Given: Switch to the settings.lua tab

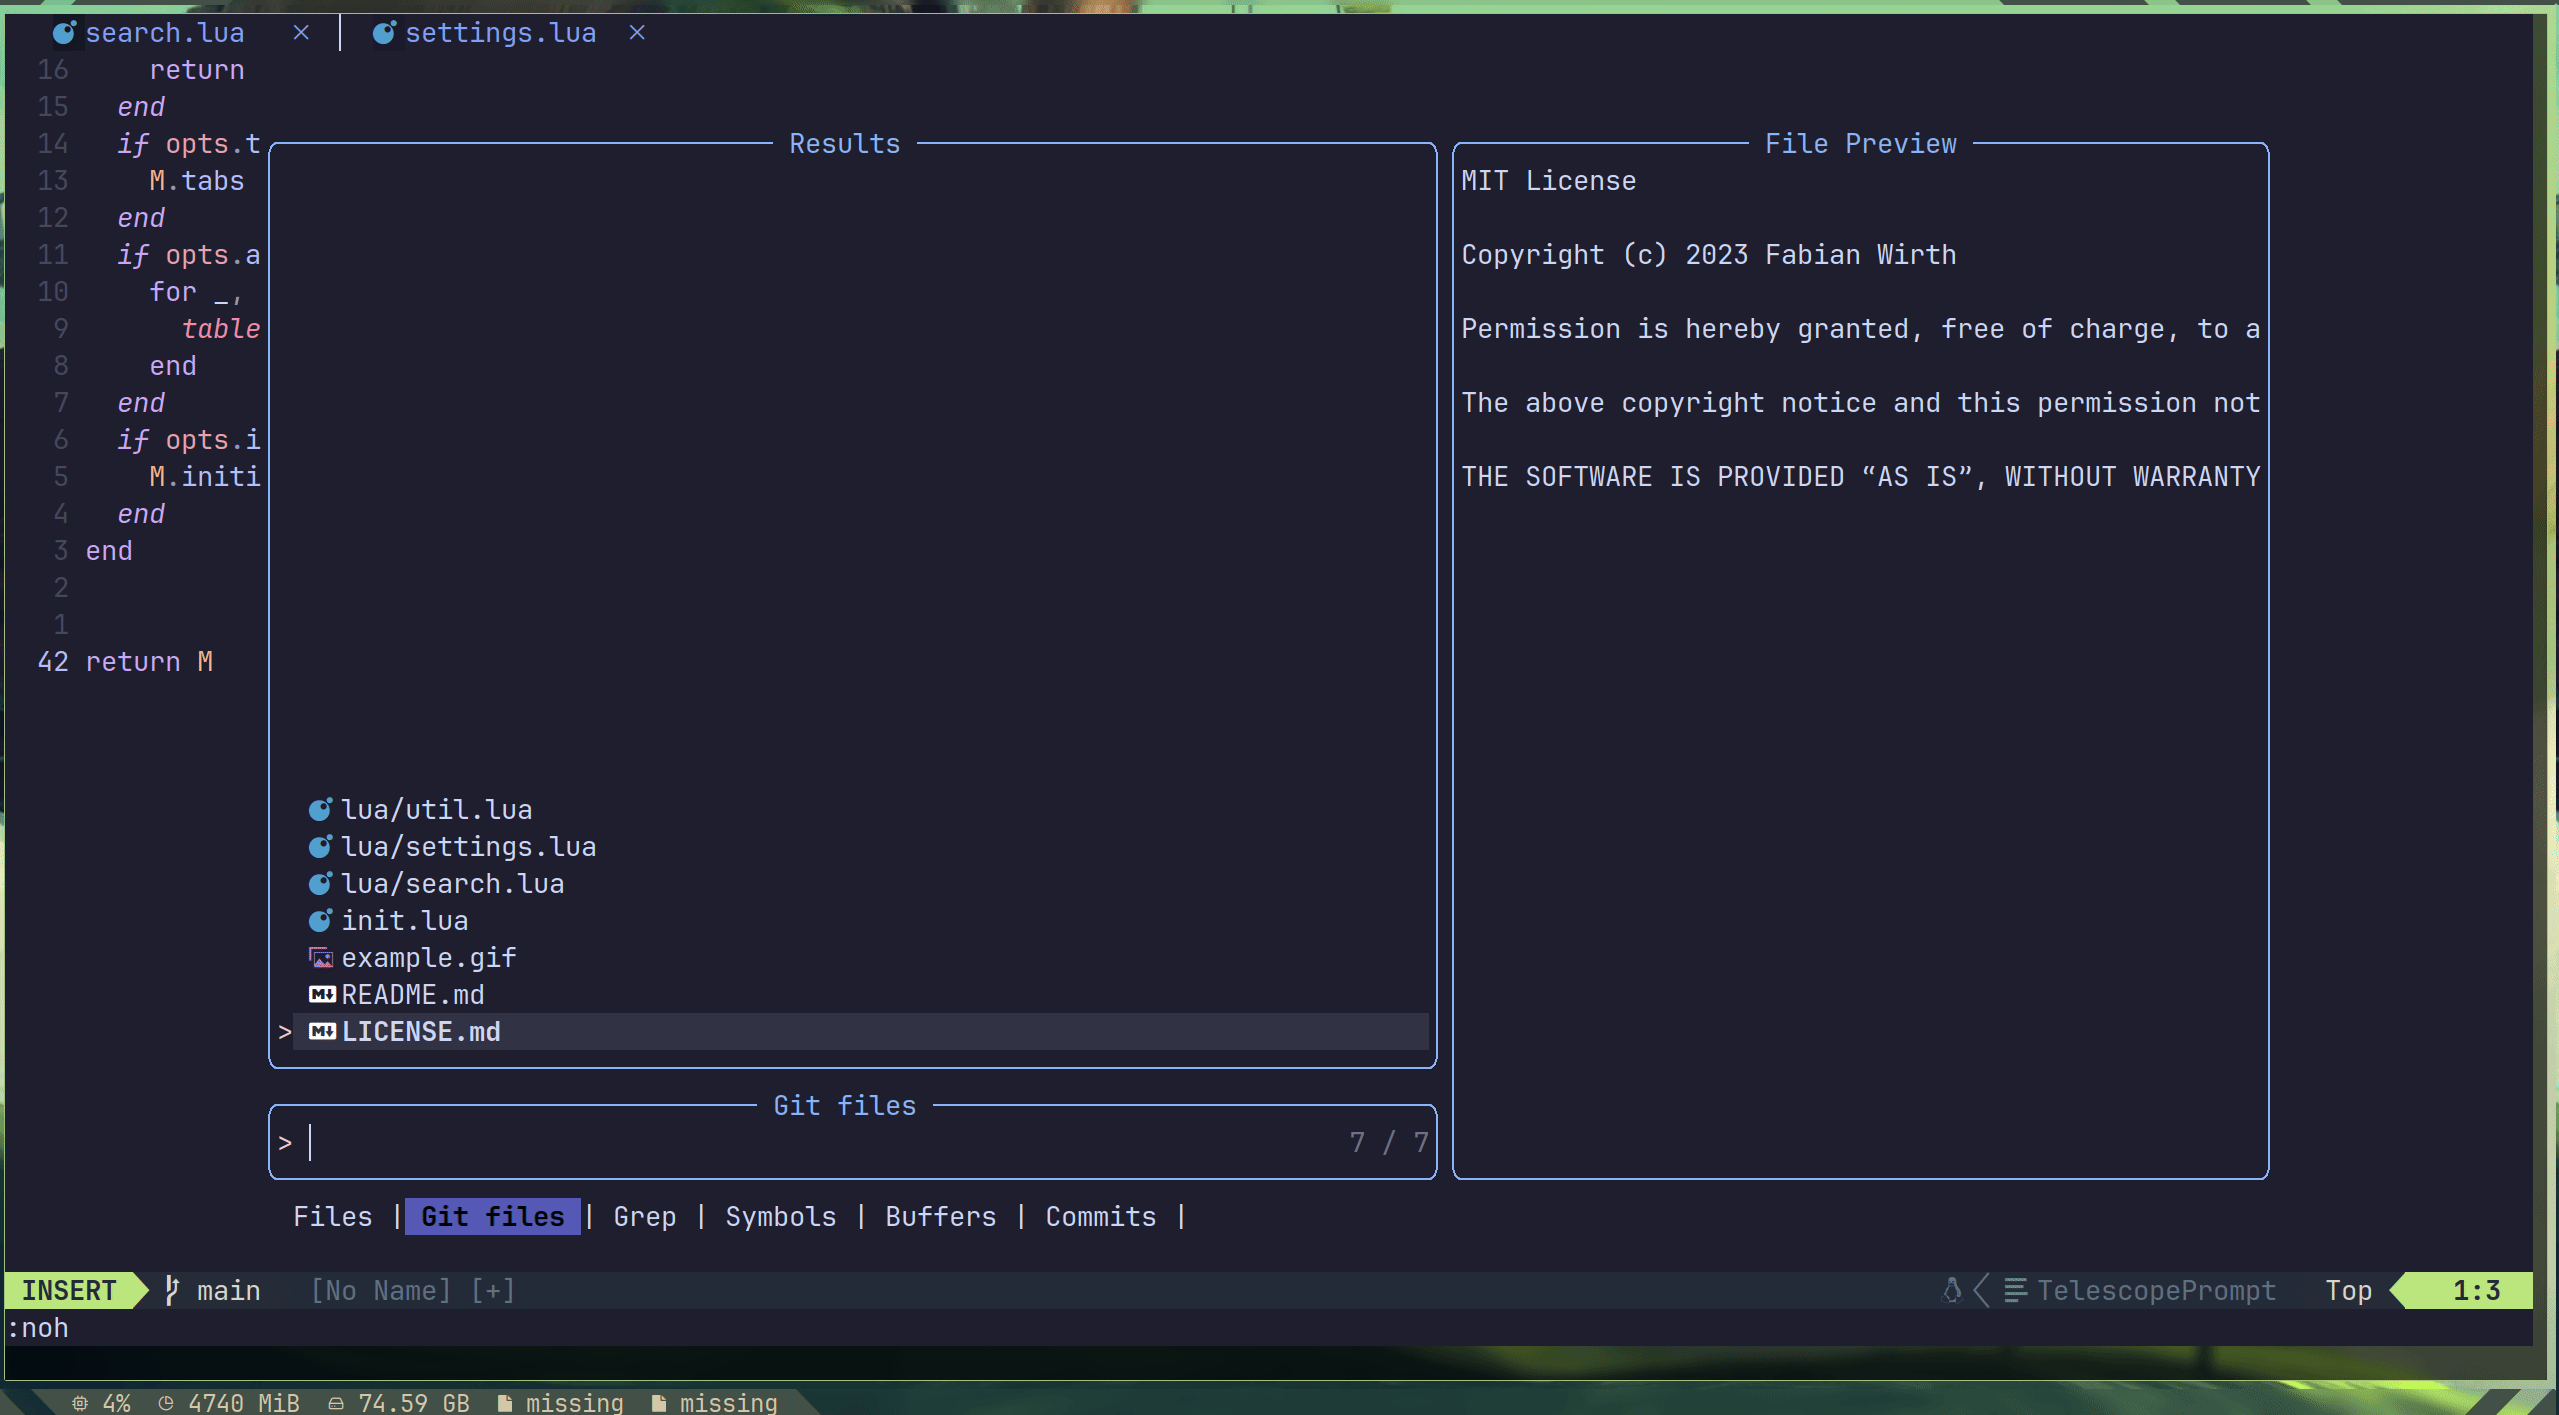Looking at the screenshot, I should [x=499, y=33].
